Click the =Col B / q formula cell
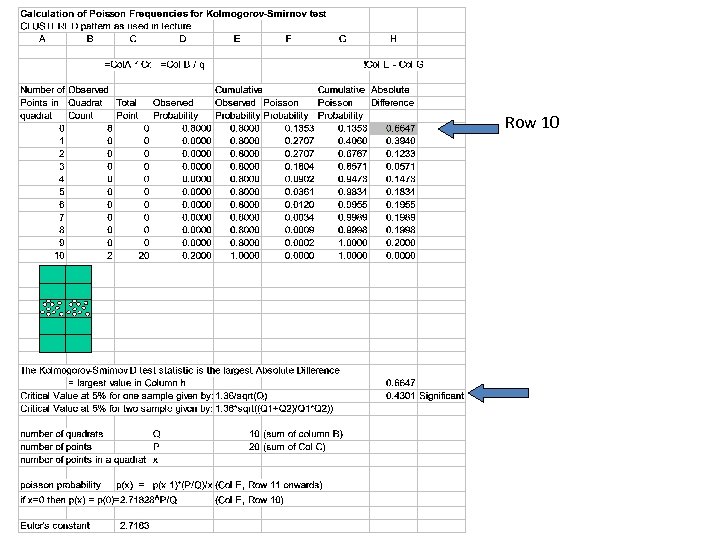Screen dimensions: 720x540 183,65
